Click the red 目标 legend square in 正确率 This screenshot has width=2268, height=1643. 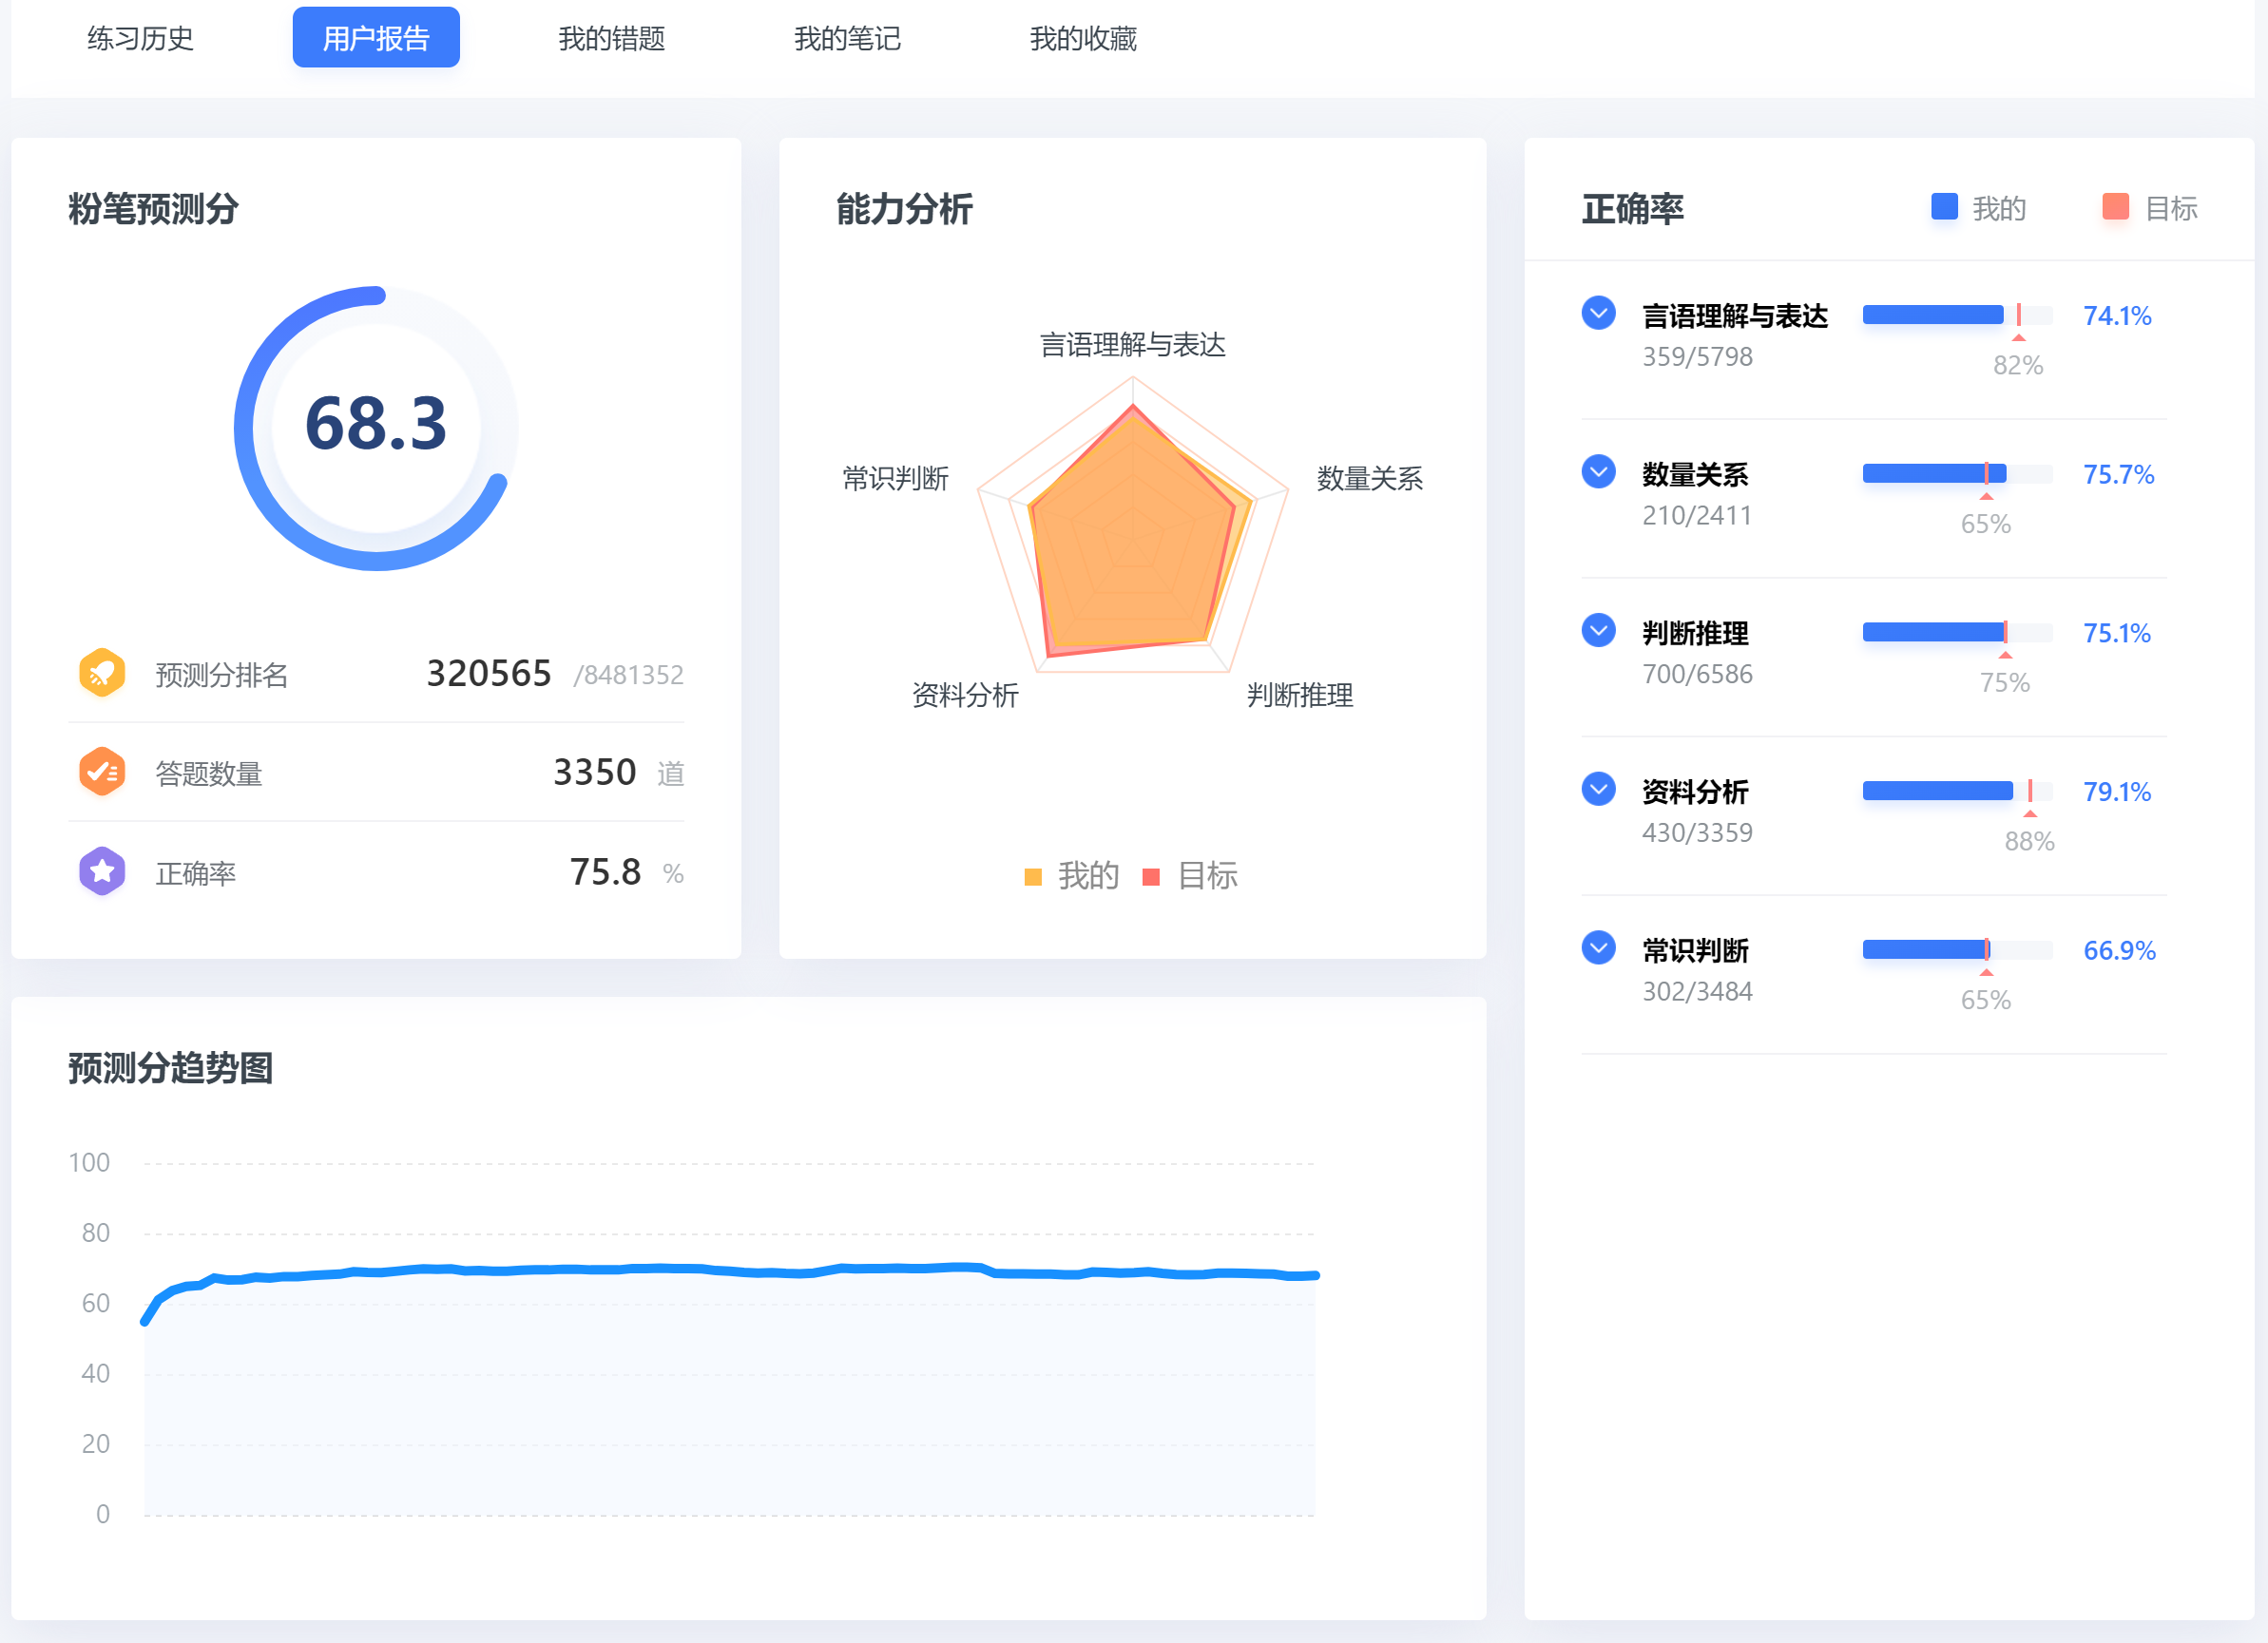coord(2115,207)
